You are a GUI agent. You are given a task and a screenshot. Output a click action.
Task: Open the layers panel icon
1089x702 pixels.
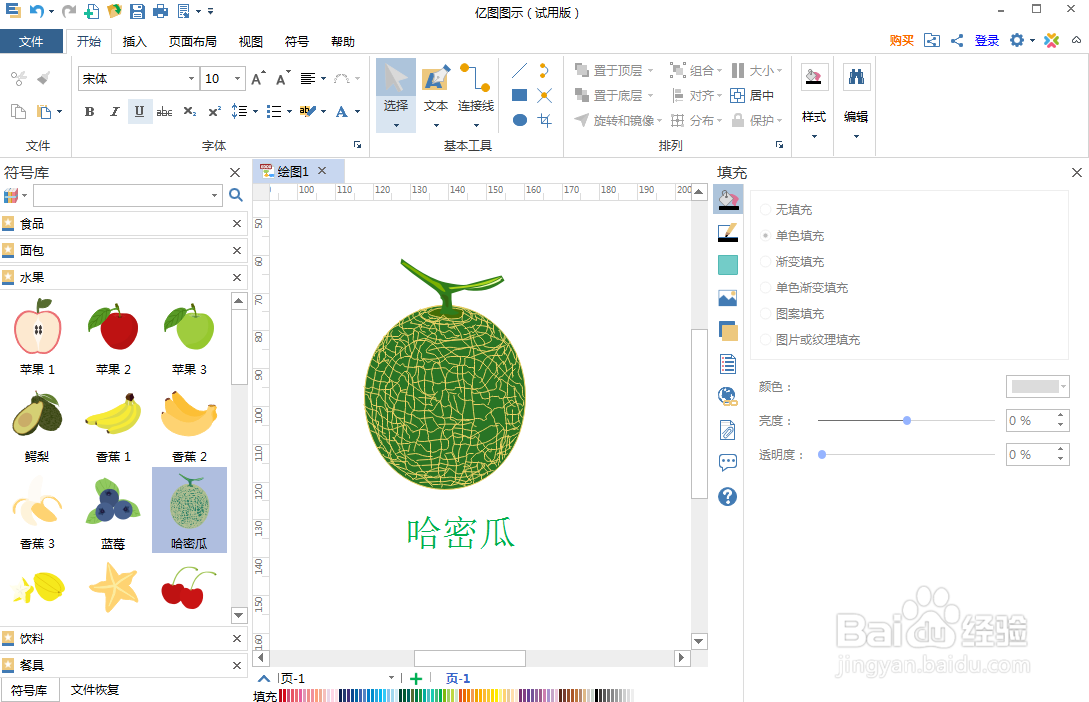coord(727,331)
